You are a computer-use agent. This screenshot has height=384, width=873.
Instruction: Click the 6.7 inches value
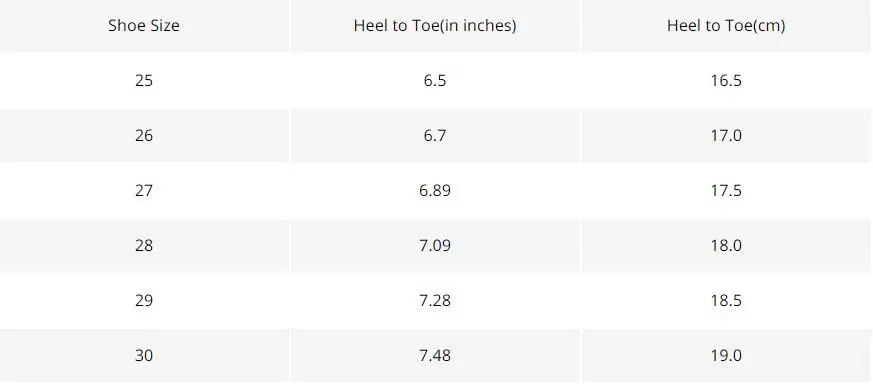click(435, 136)
